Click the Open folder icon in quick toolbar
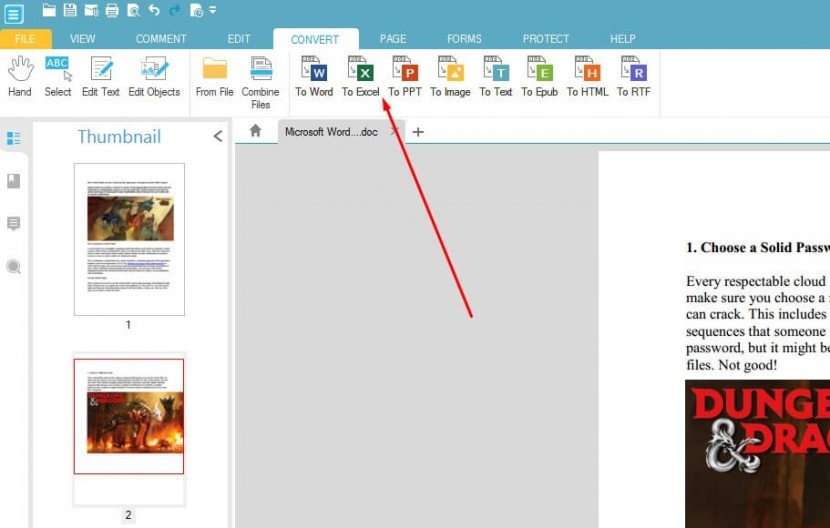The height and width of the screenshot is (528, 830). 49,10
